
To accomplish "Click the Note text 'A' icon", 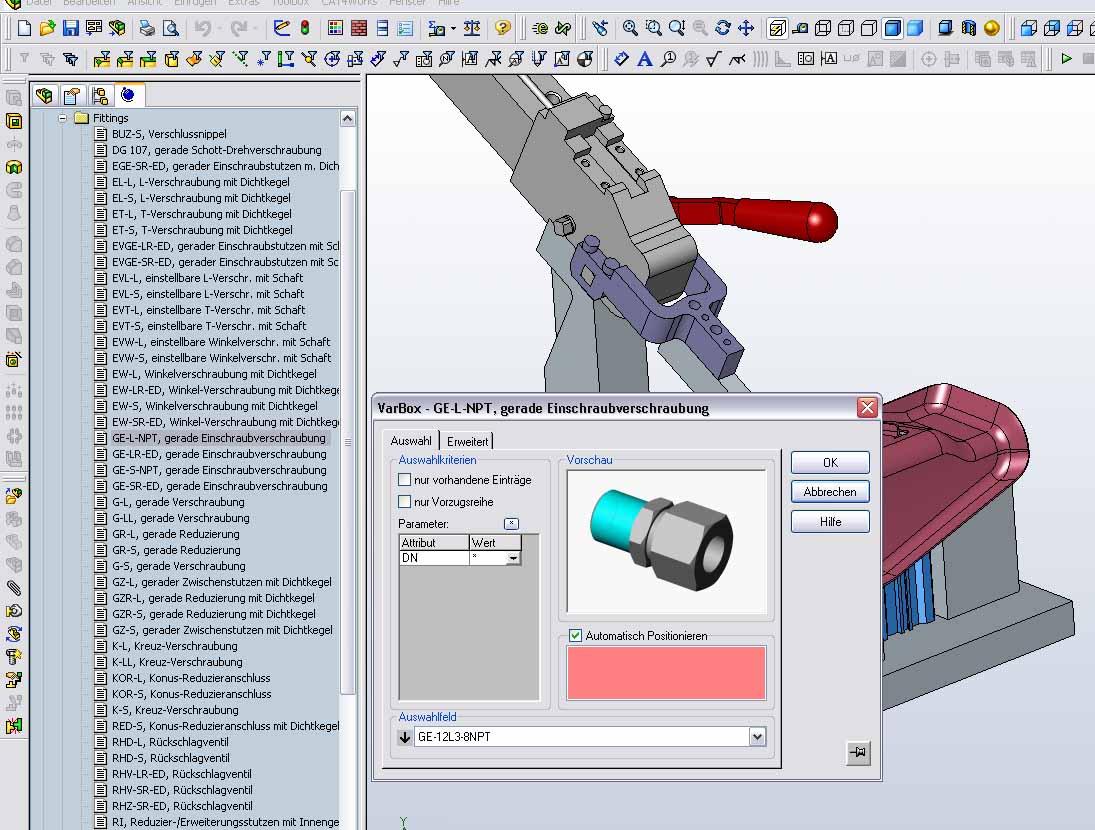I will tap(645, 59).
